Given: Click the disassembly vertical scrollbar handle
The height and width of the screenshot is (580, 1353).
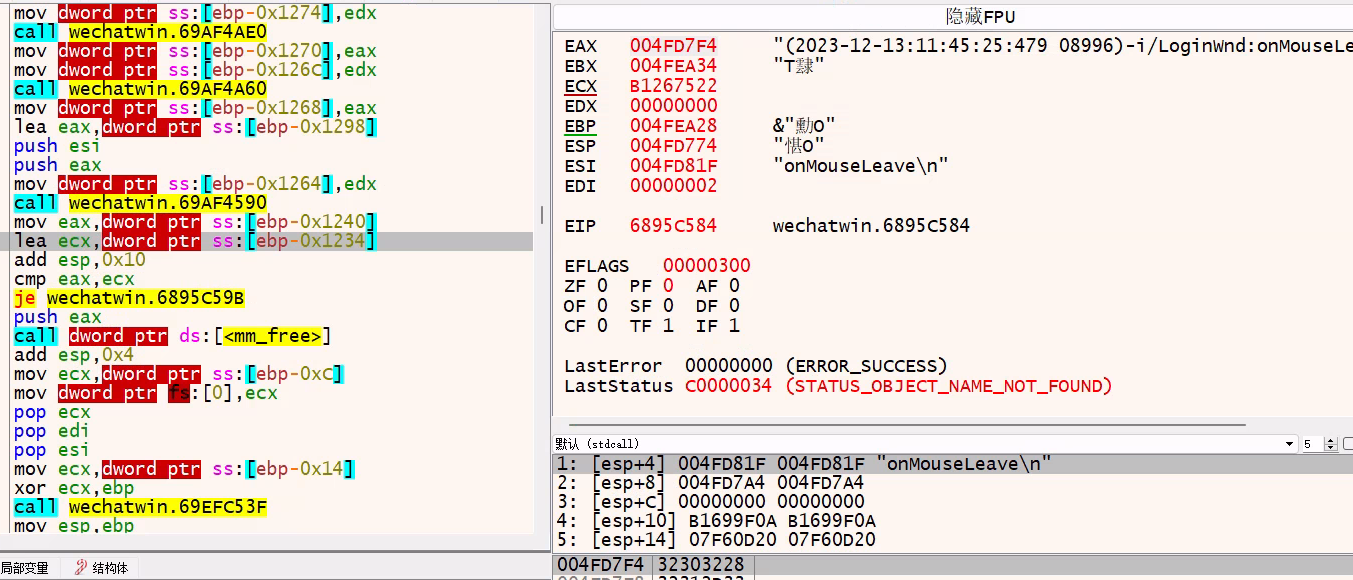Looking at the screenshot, I should (543, 215).
